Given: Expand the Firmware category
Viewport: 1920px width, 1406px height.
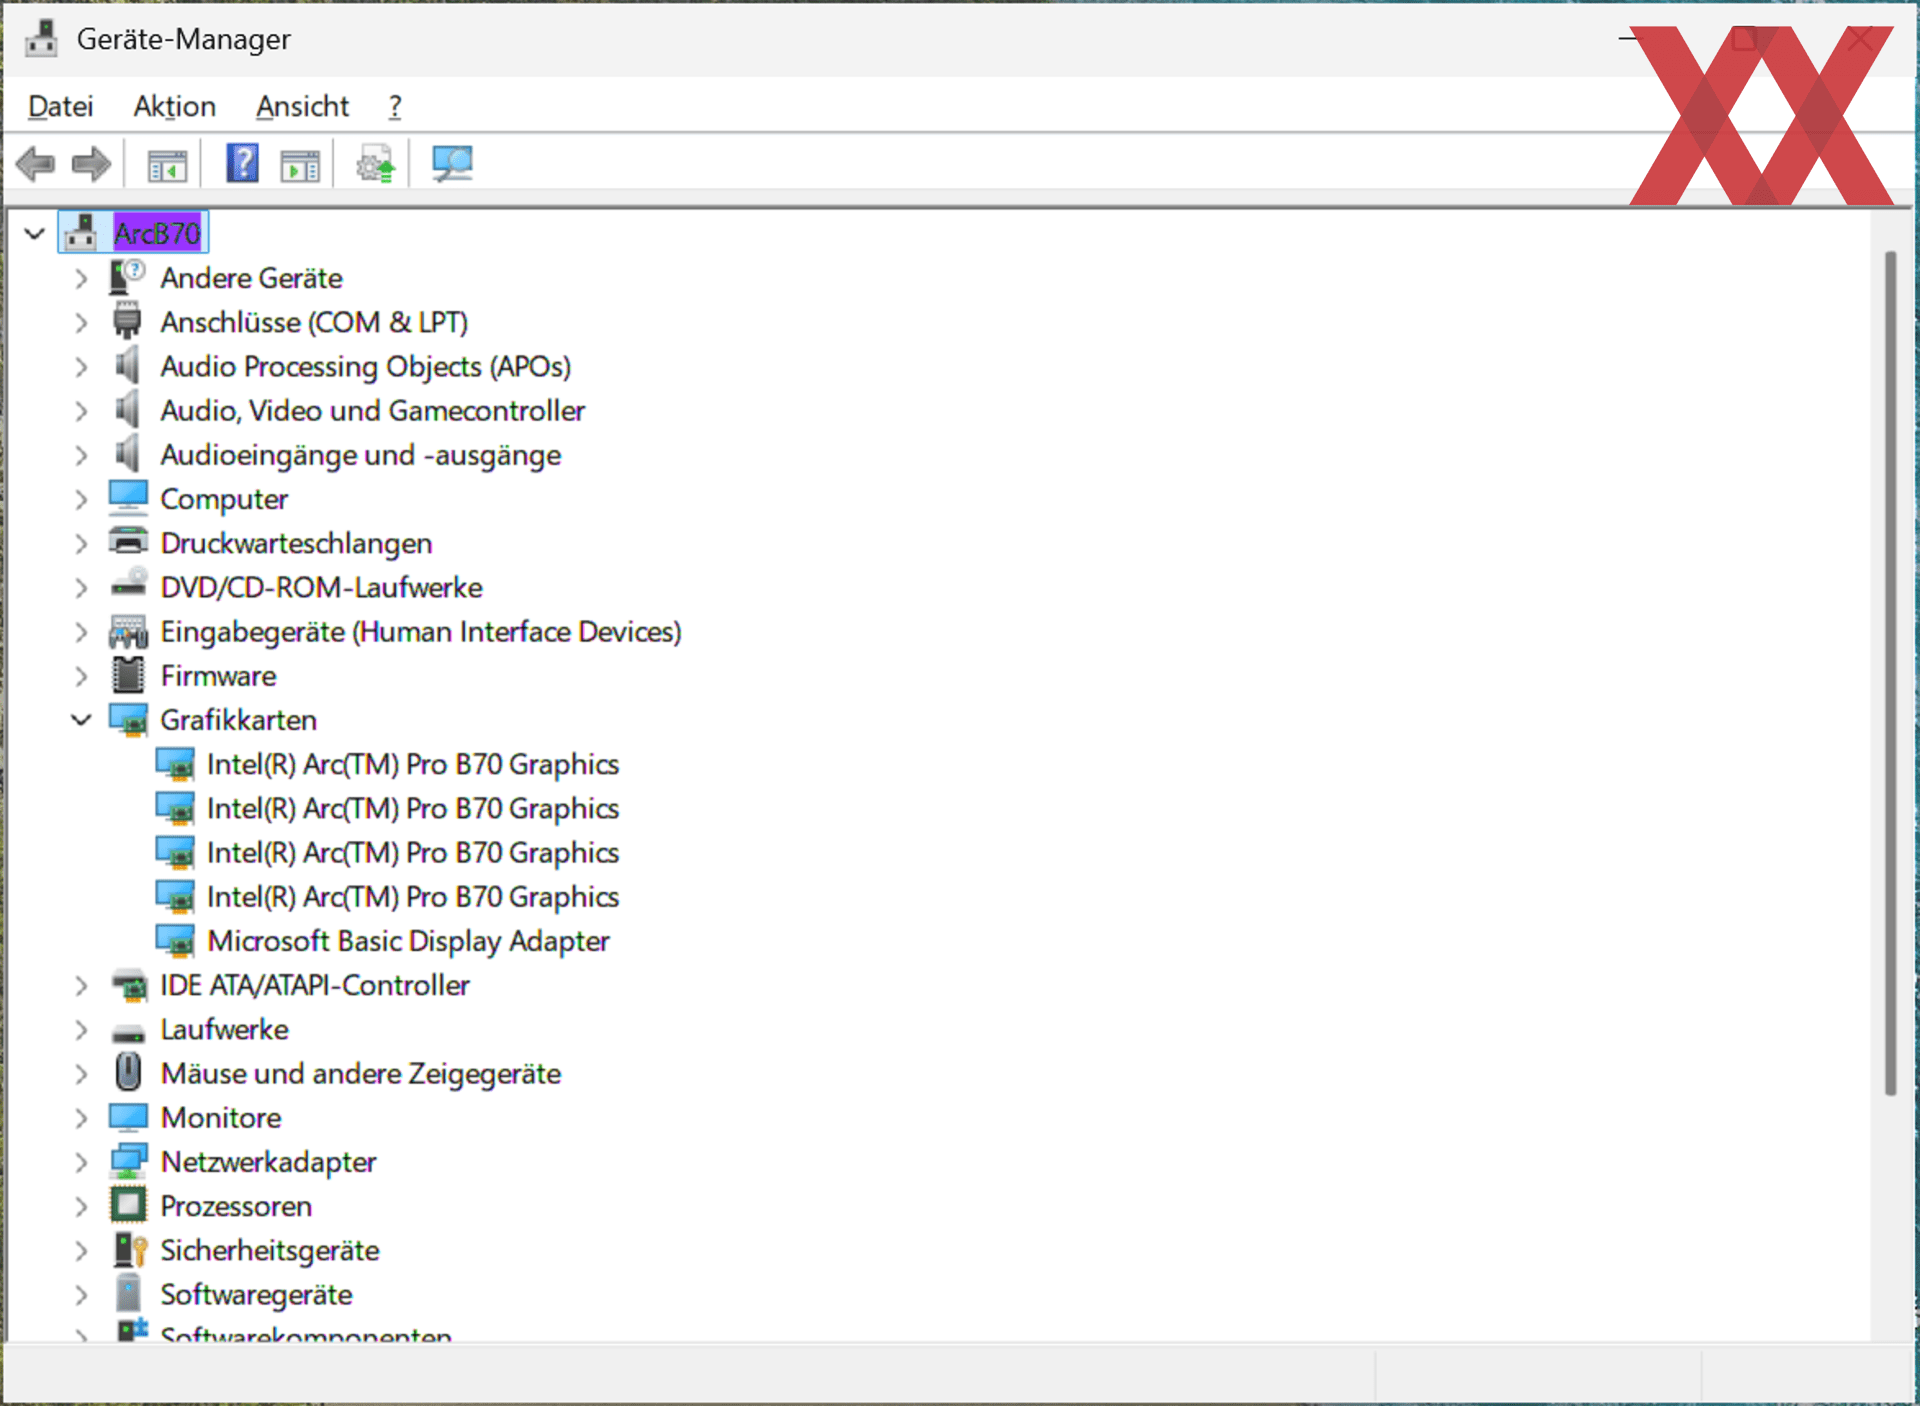Looking at the screenshot, I should pos(81,676).
